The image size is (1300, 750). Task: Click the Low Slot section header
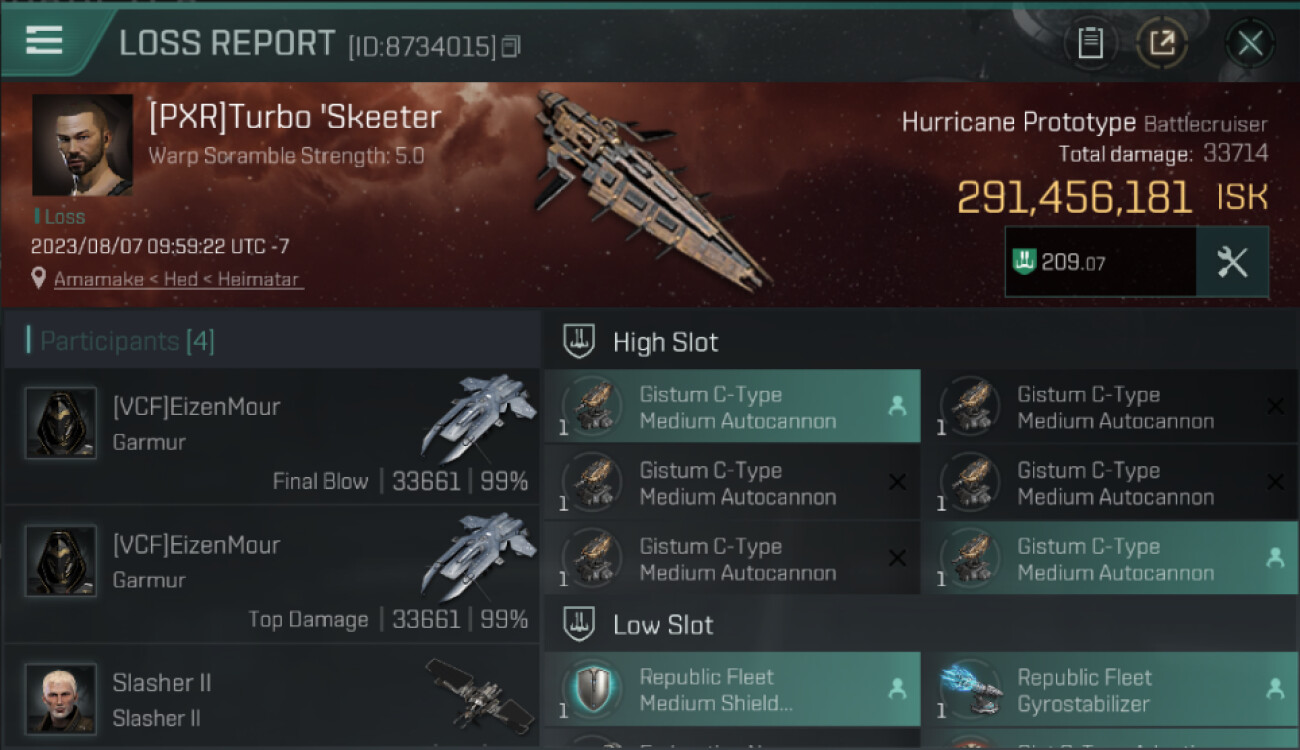coord(663,625)
